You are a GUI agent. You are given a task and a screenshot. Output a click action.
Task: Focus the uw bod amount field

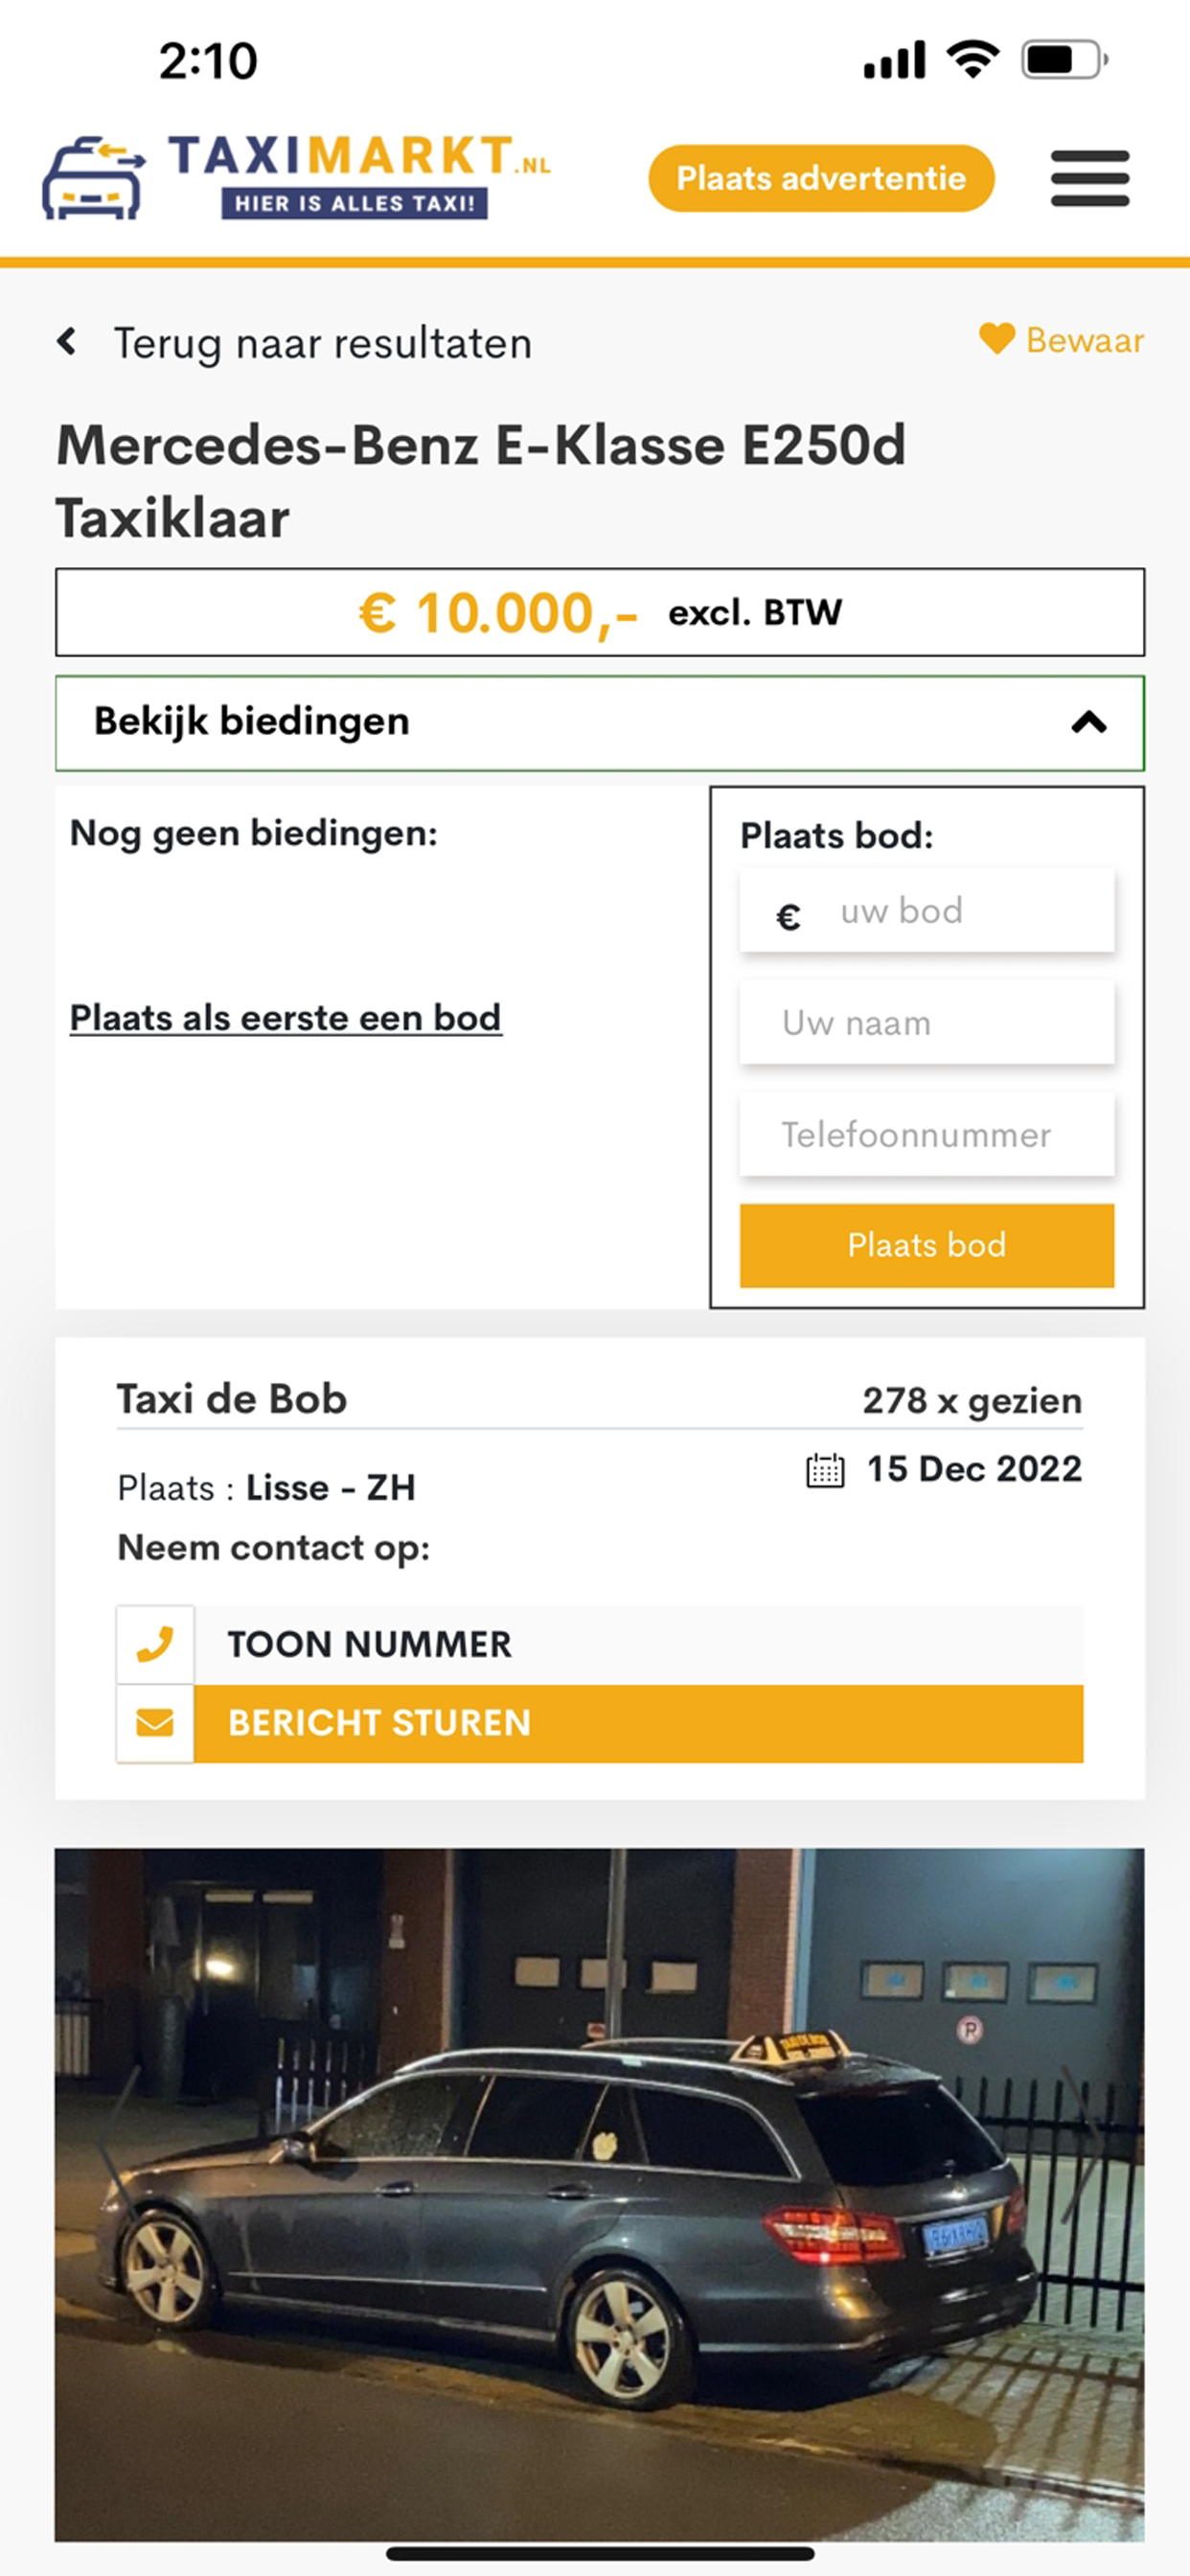click(927, 911)
